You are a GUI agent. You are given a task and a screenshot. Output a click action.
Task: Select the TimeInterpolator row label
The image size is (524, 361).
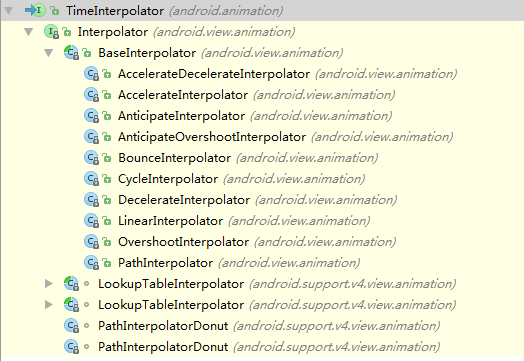[x=115, y=11]
